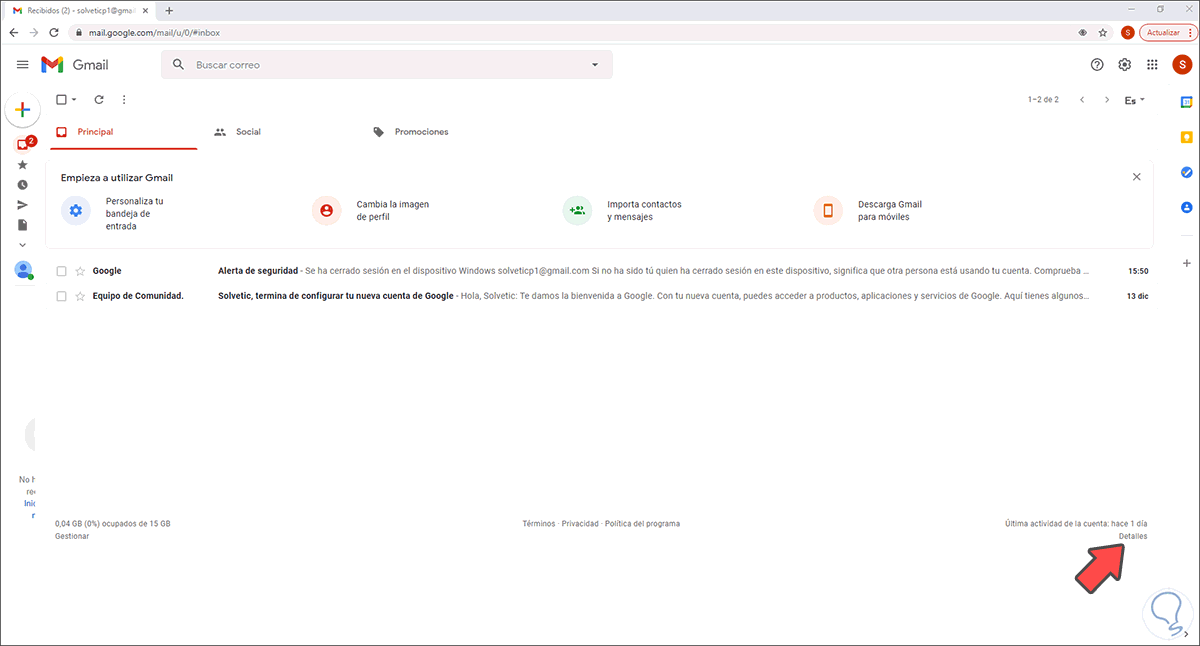Click the Recibidos (2) browser tab
This screenshot has height=646, width=1200.
80,10
